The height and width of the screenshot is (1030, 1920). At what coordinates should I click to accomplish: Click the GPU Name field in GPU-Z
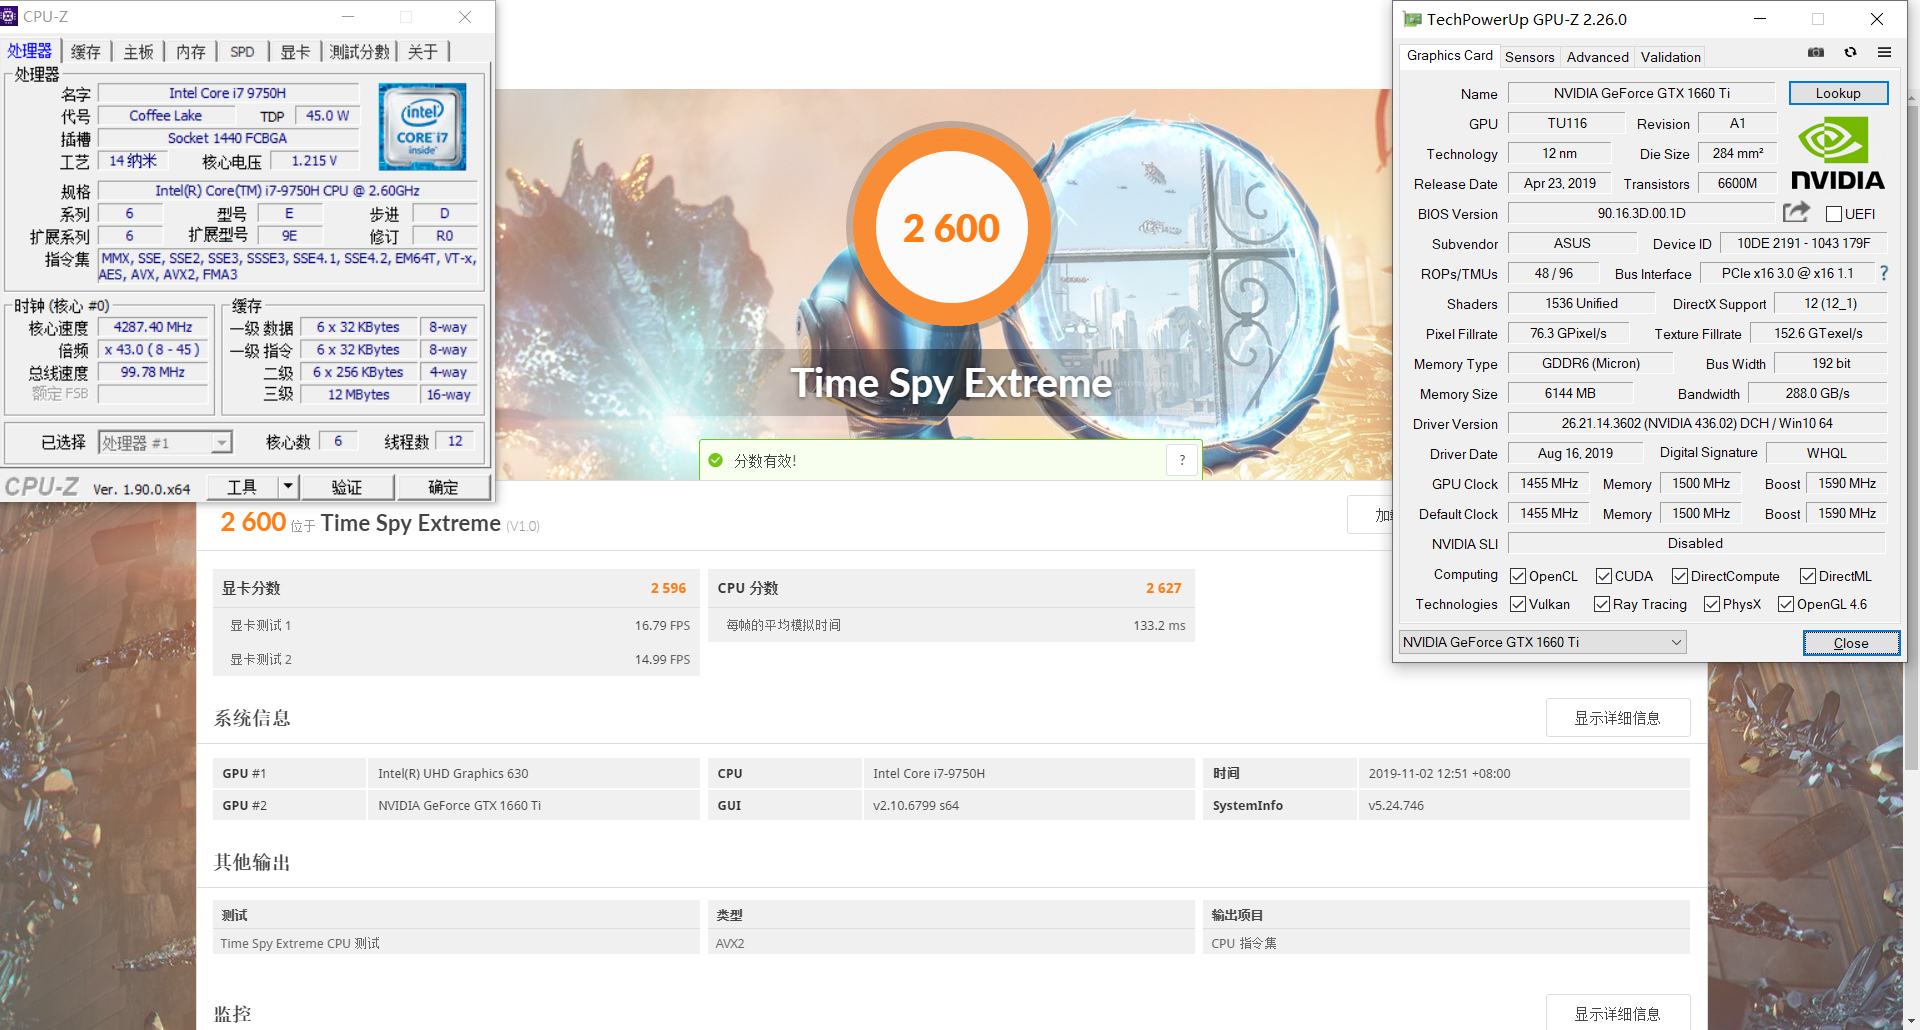tap(1641, 93)
